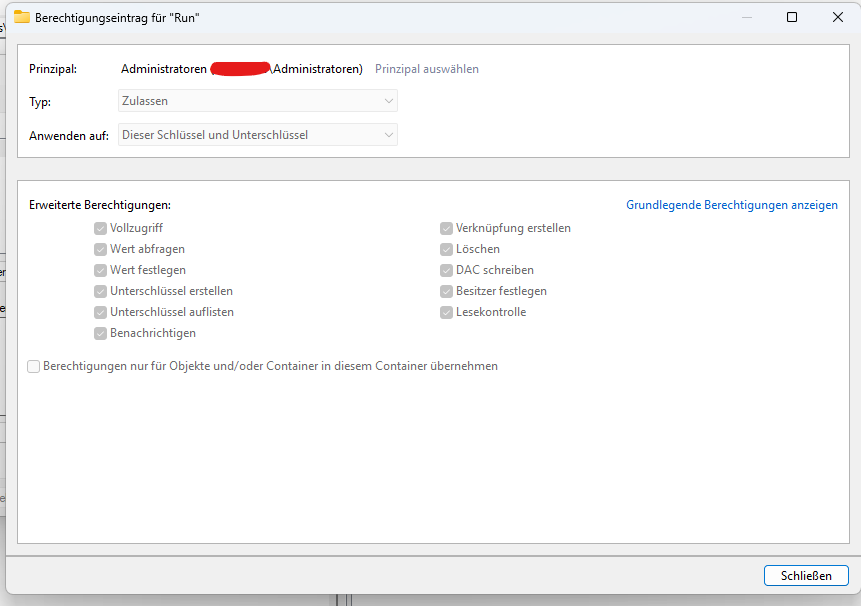Open the 'Anwenden auf' dropdown
Image resolution: width=861 pixels, height=606 pixels.
coord(258,135)
